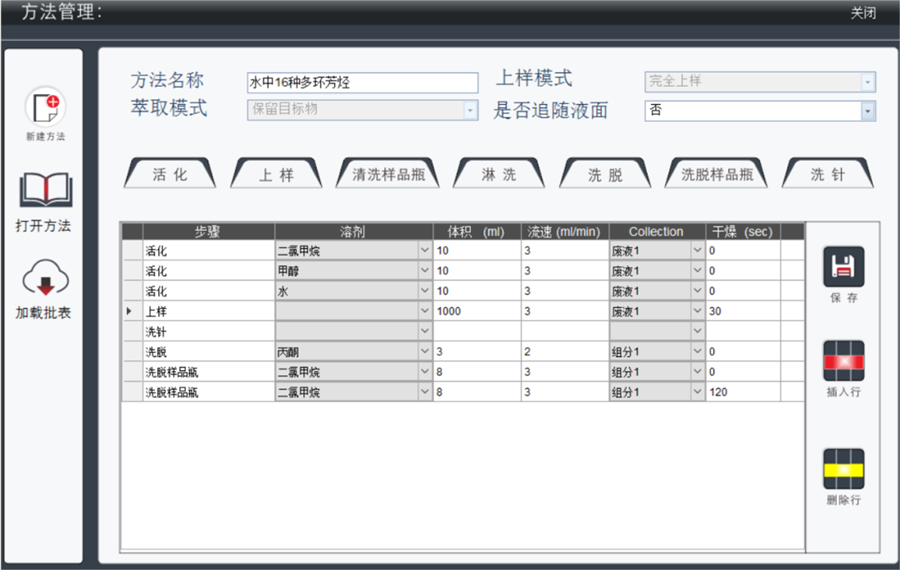Delete a row using the yellow 删除行 icon

coord(842,468)
